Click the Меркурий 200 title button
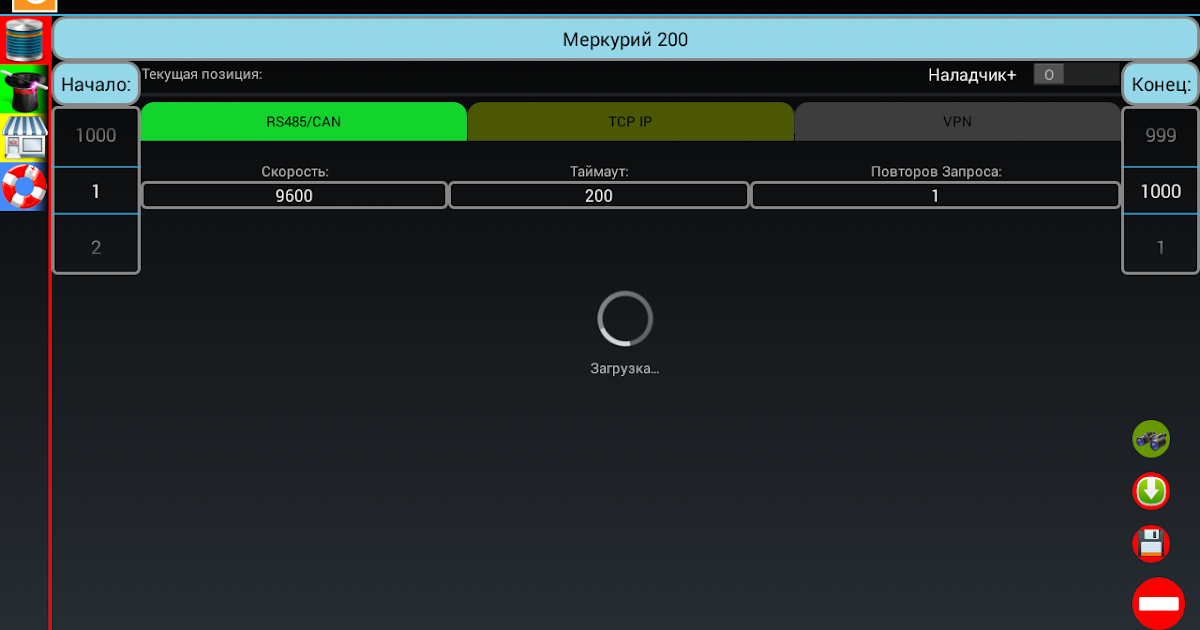This screenshot has width=1200, height=630. coord(625,40)
